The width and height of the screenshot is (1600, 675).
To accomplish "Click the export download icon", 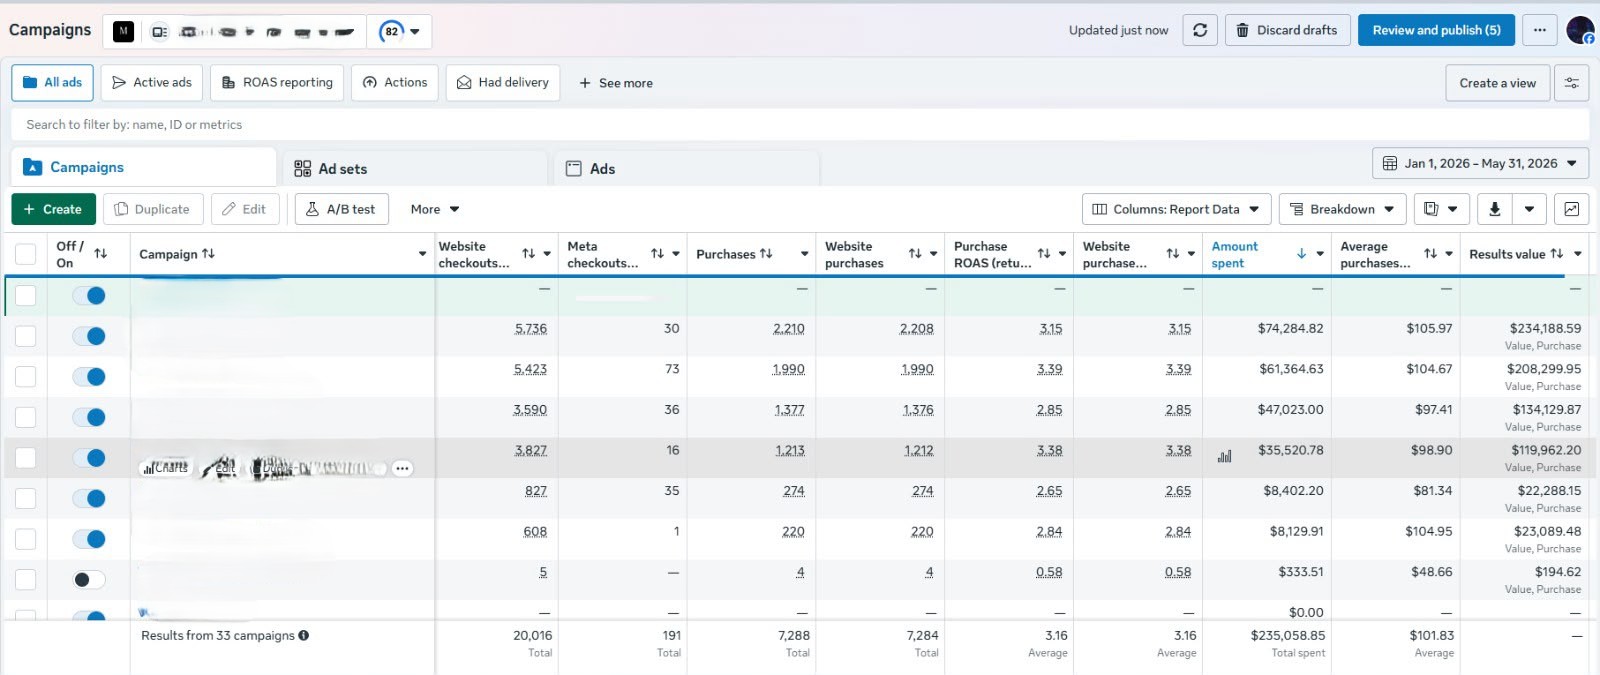I will 1495,209.
